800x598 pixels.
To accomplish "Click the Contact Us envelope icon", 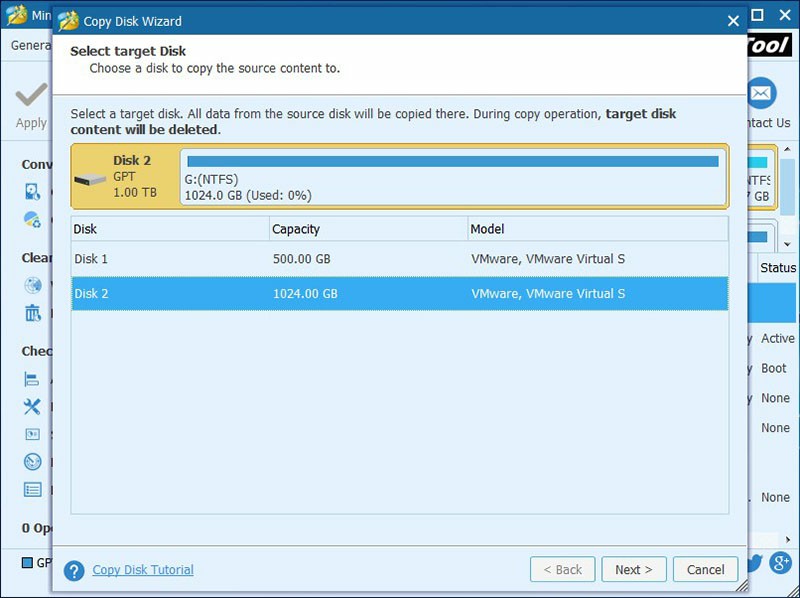I will point(762,93).
